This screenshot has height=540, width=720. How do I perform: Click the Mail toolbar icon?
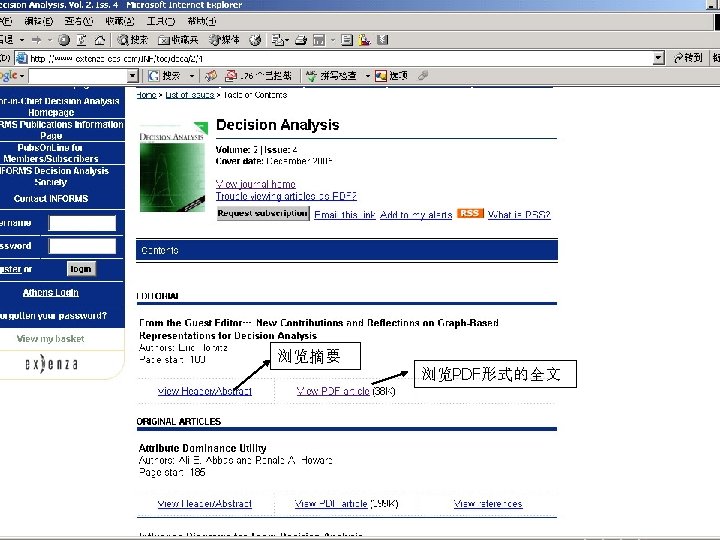(x=277, y=40)
